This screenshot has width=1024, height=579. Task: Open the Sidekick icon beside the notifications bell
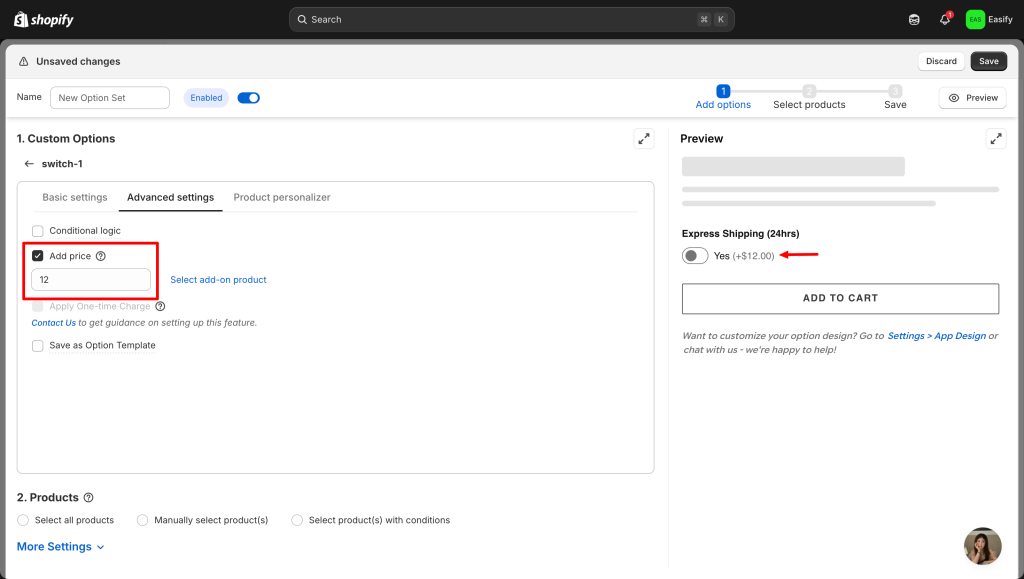click(x=914, y=20)
